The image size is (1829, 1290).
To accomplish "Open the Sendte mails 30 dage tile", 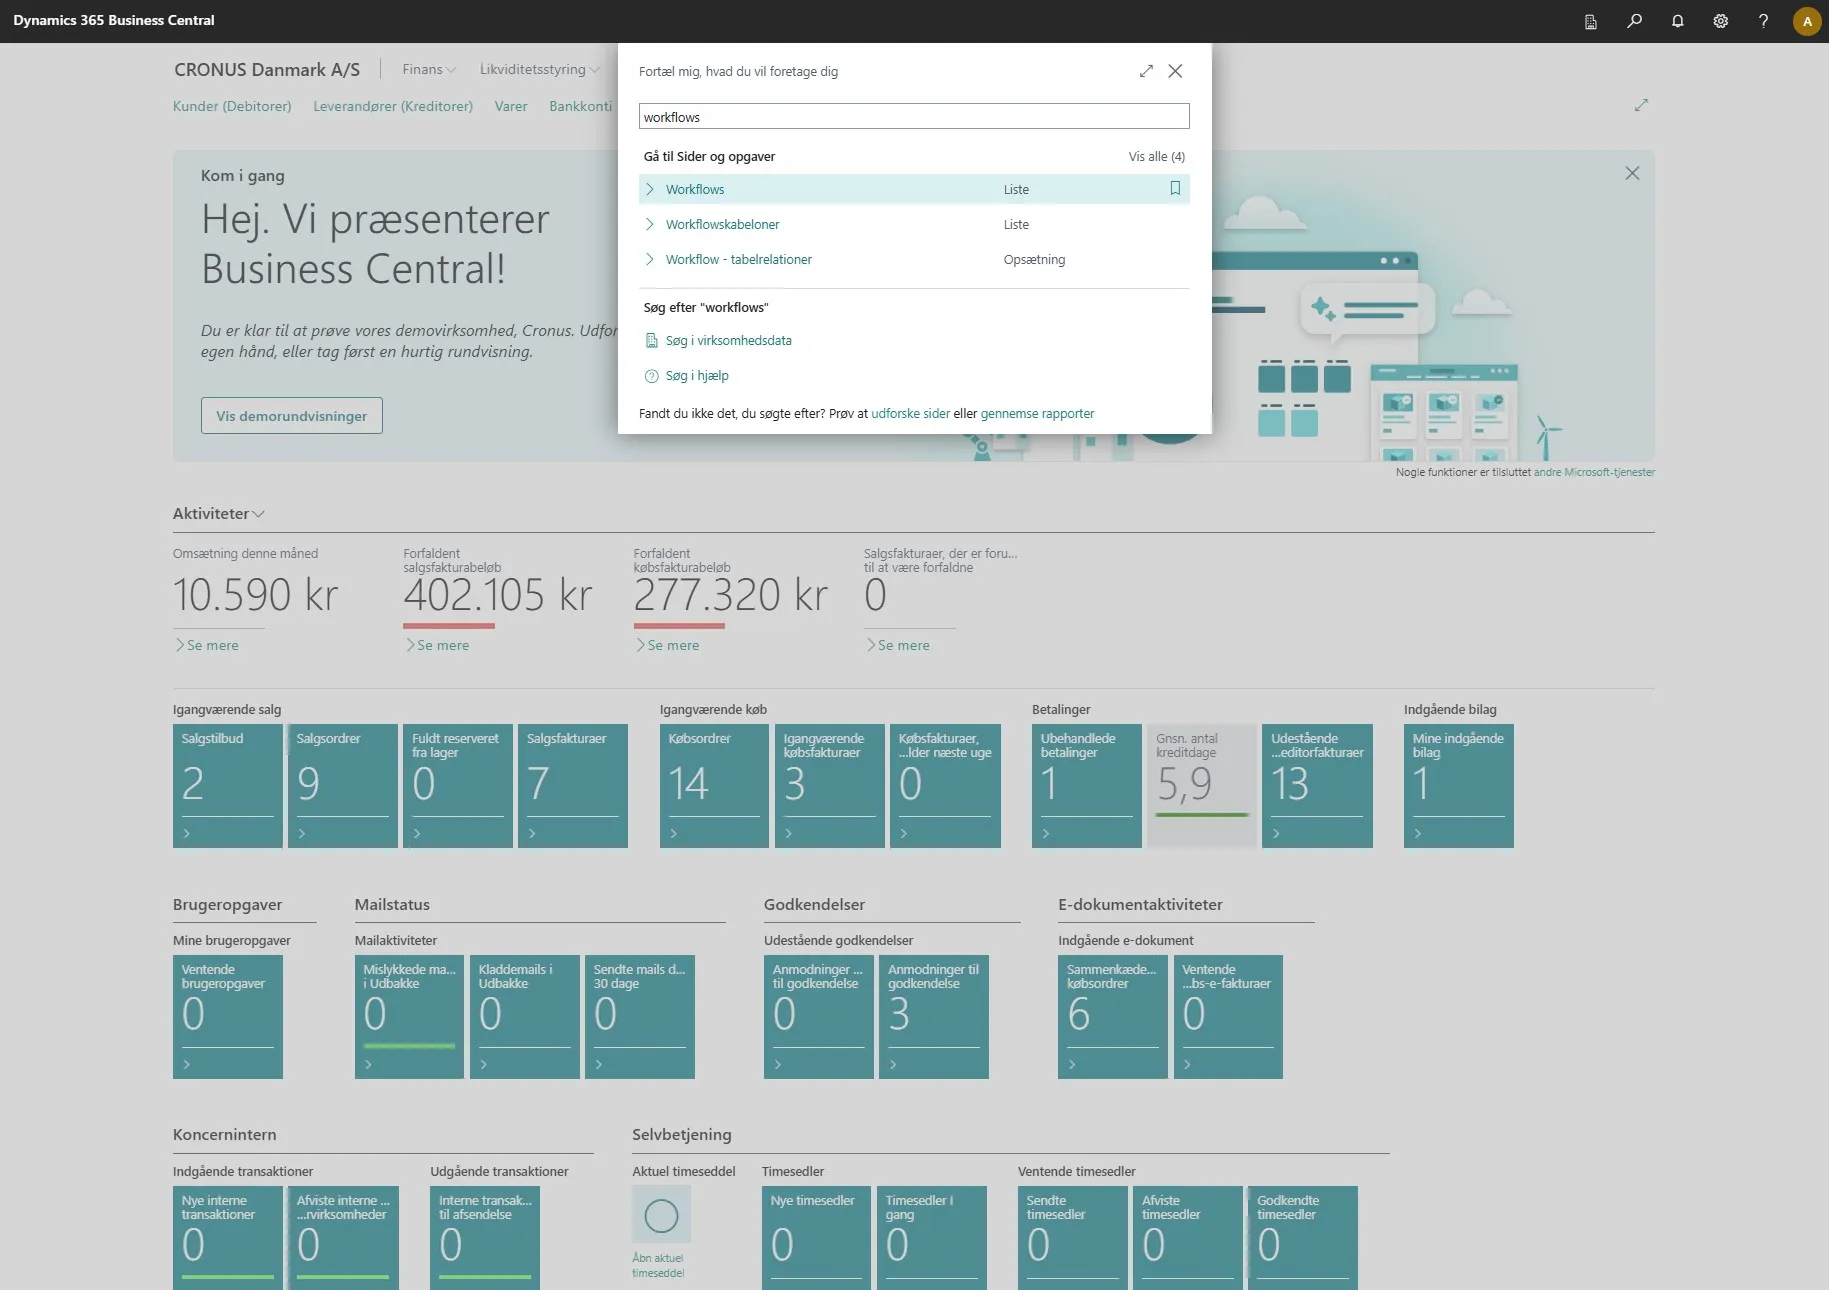I will click(640, 1017).
